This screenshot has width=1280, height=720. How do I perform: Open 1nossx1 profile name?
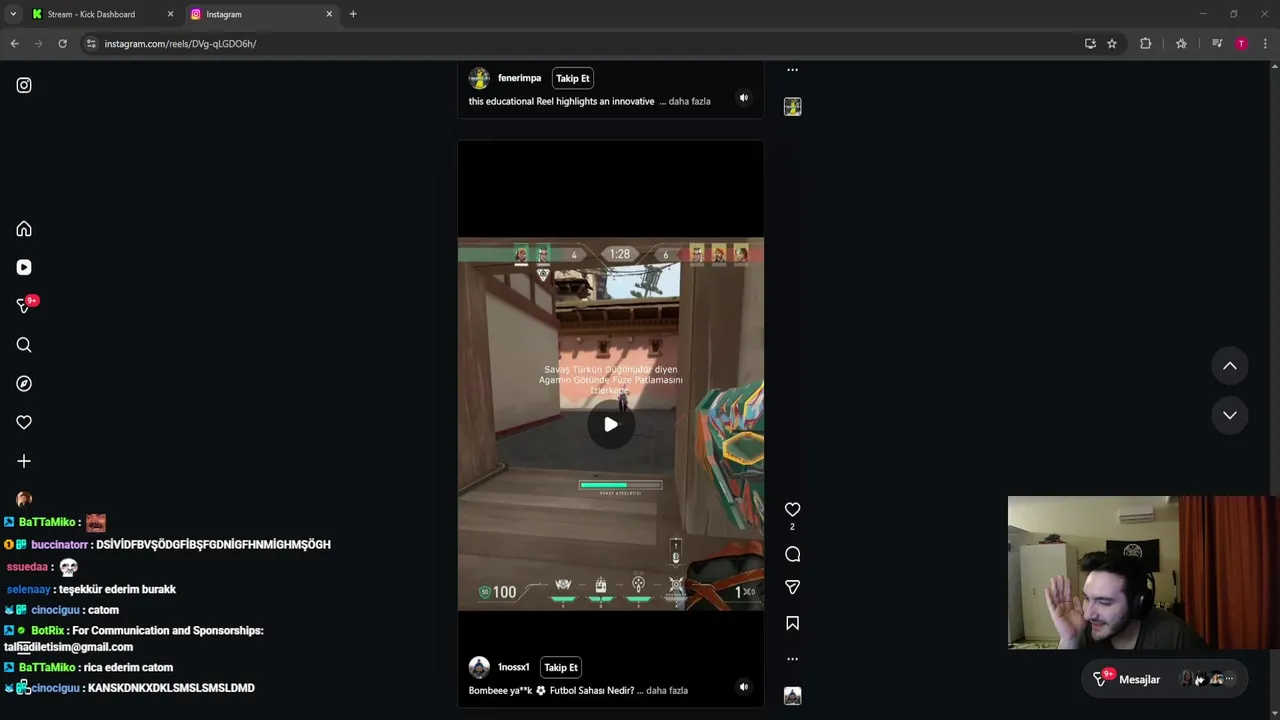513,667
